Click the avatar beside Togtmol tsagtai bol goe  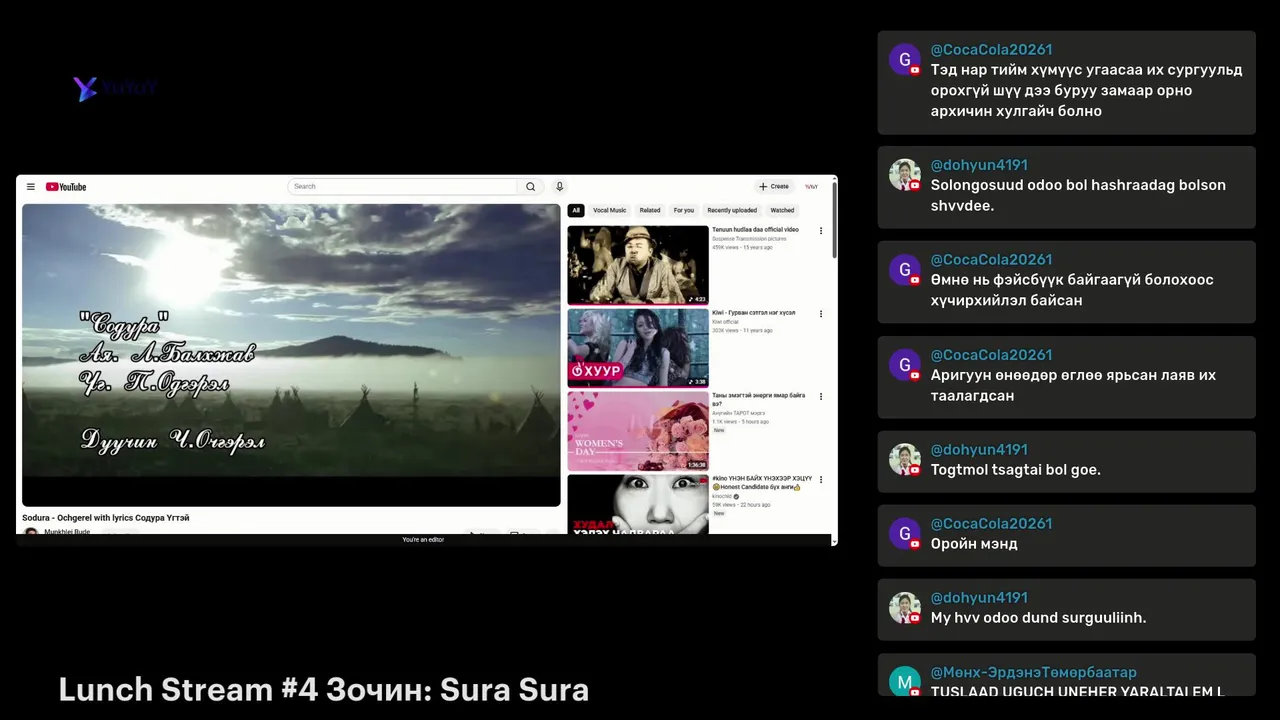click(905, 459)
